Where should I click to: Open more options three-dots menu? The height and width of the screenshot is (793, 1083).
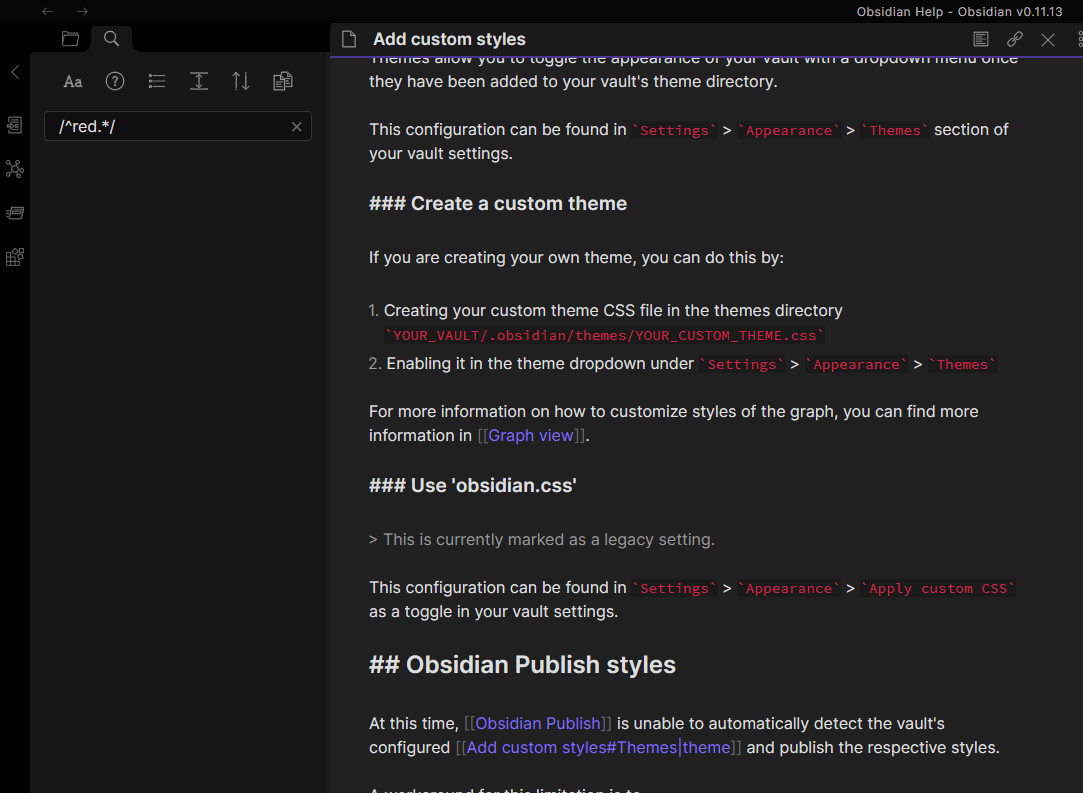pos(1080,39)
